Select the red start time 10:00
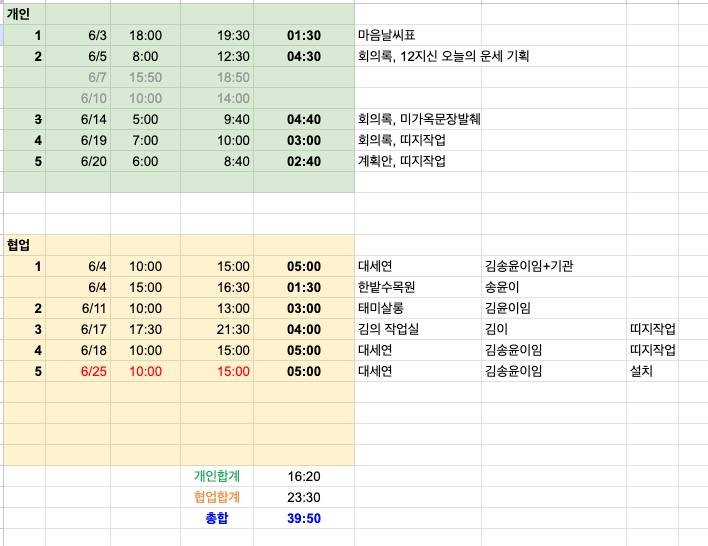 point(145,371)
